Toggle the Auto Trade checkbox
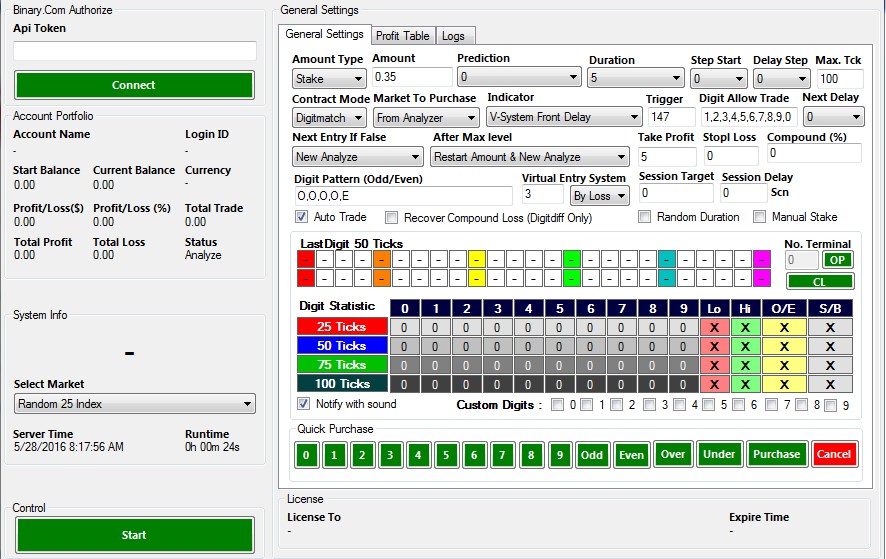 302,217
